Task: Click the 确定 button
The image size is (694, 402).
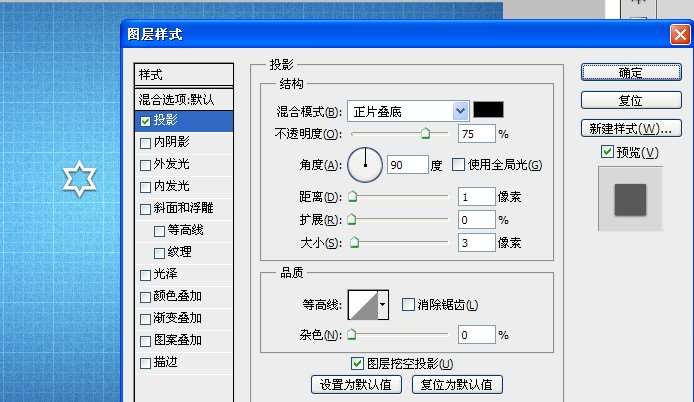Action: [x=631, y=72]
